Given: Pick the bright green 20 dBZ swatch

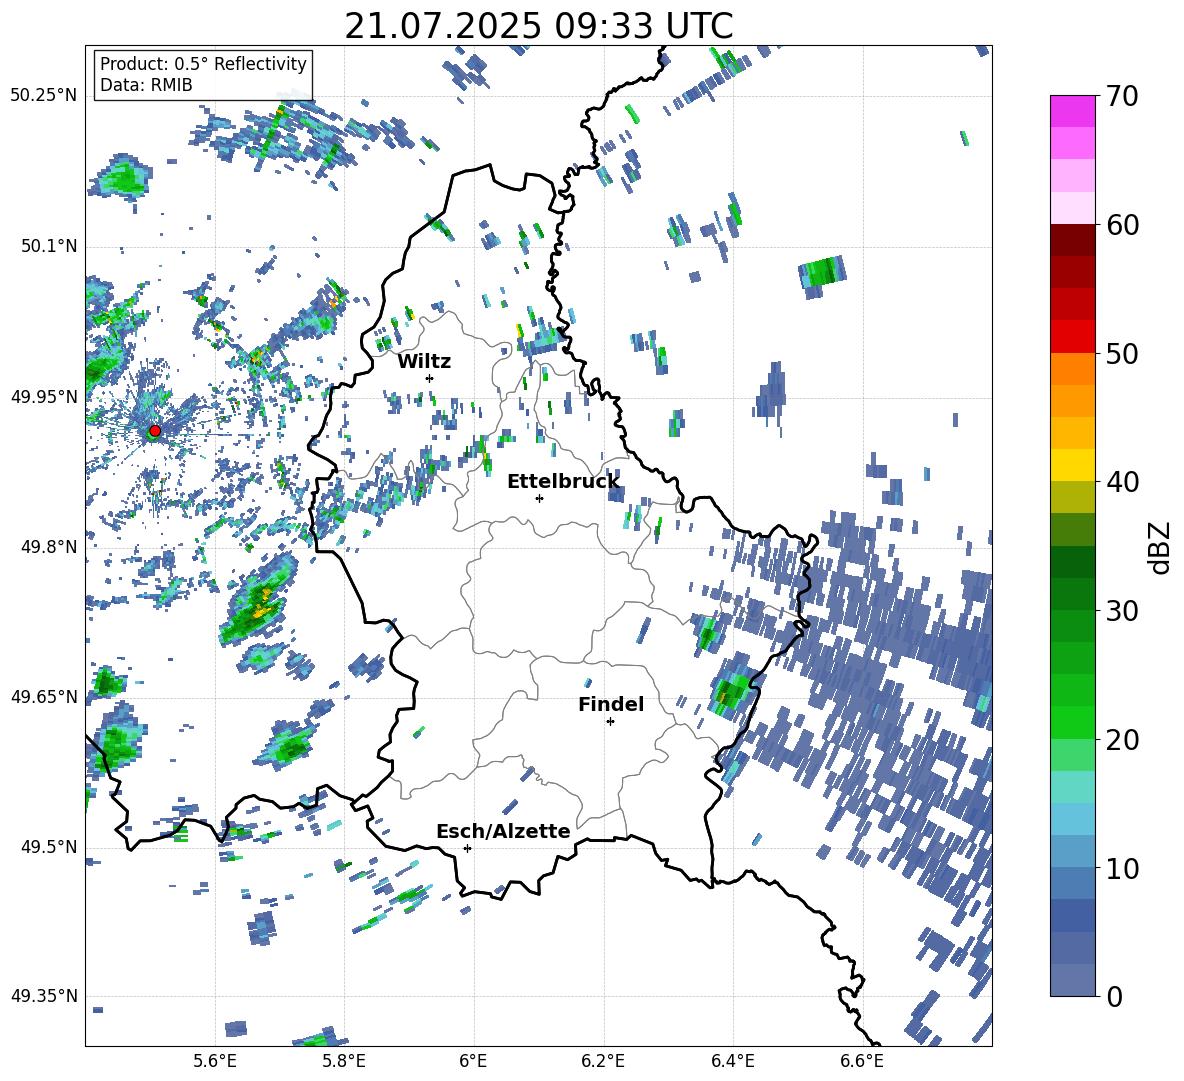Looking at the screenshot, I should 1072,722.
